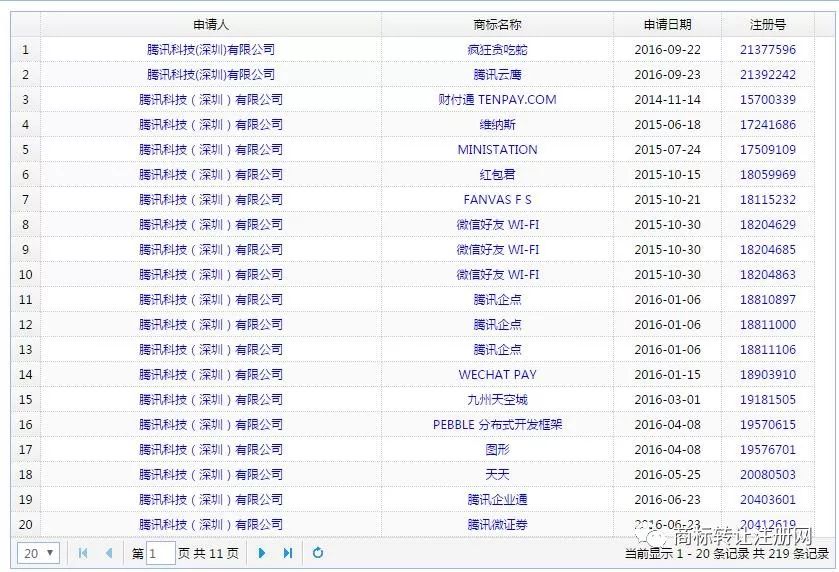Select registration number 18204863
The width and height of the screenshot is (839, 572).
click(768, 274)
